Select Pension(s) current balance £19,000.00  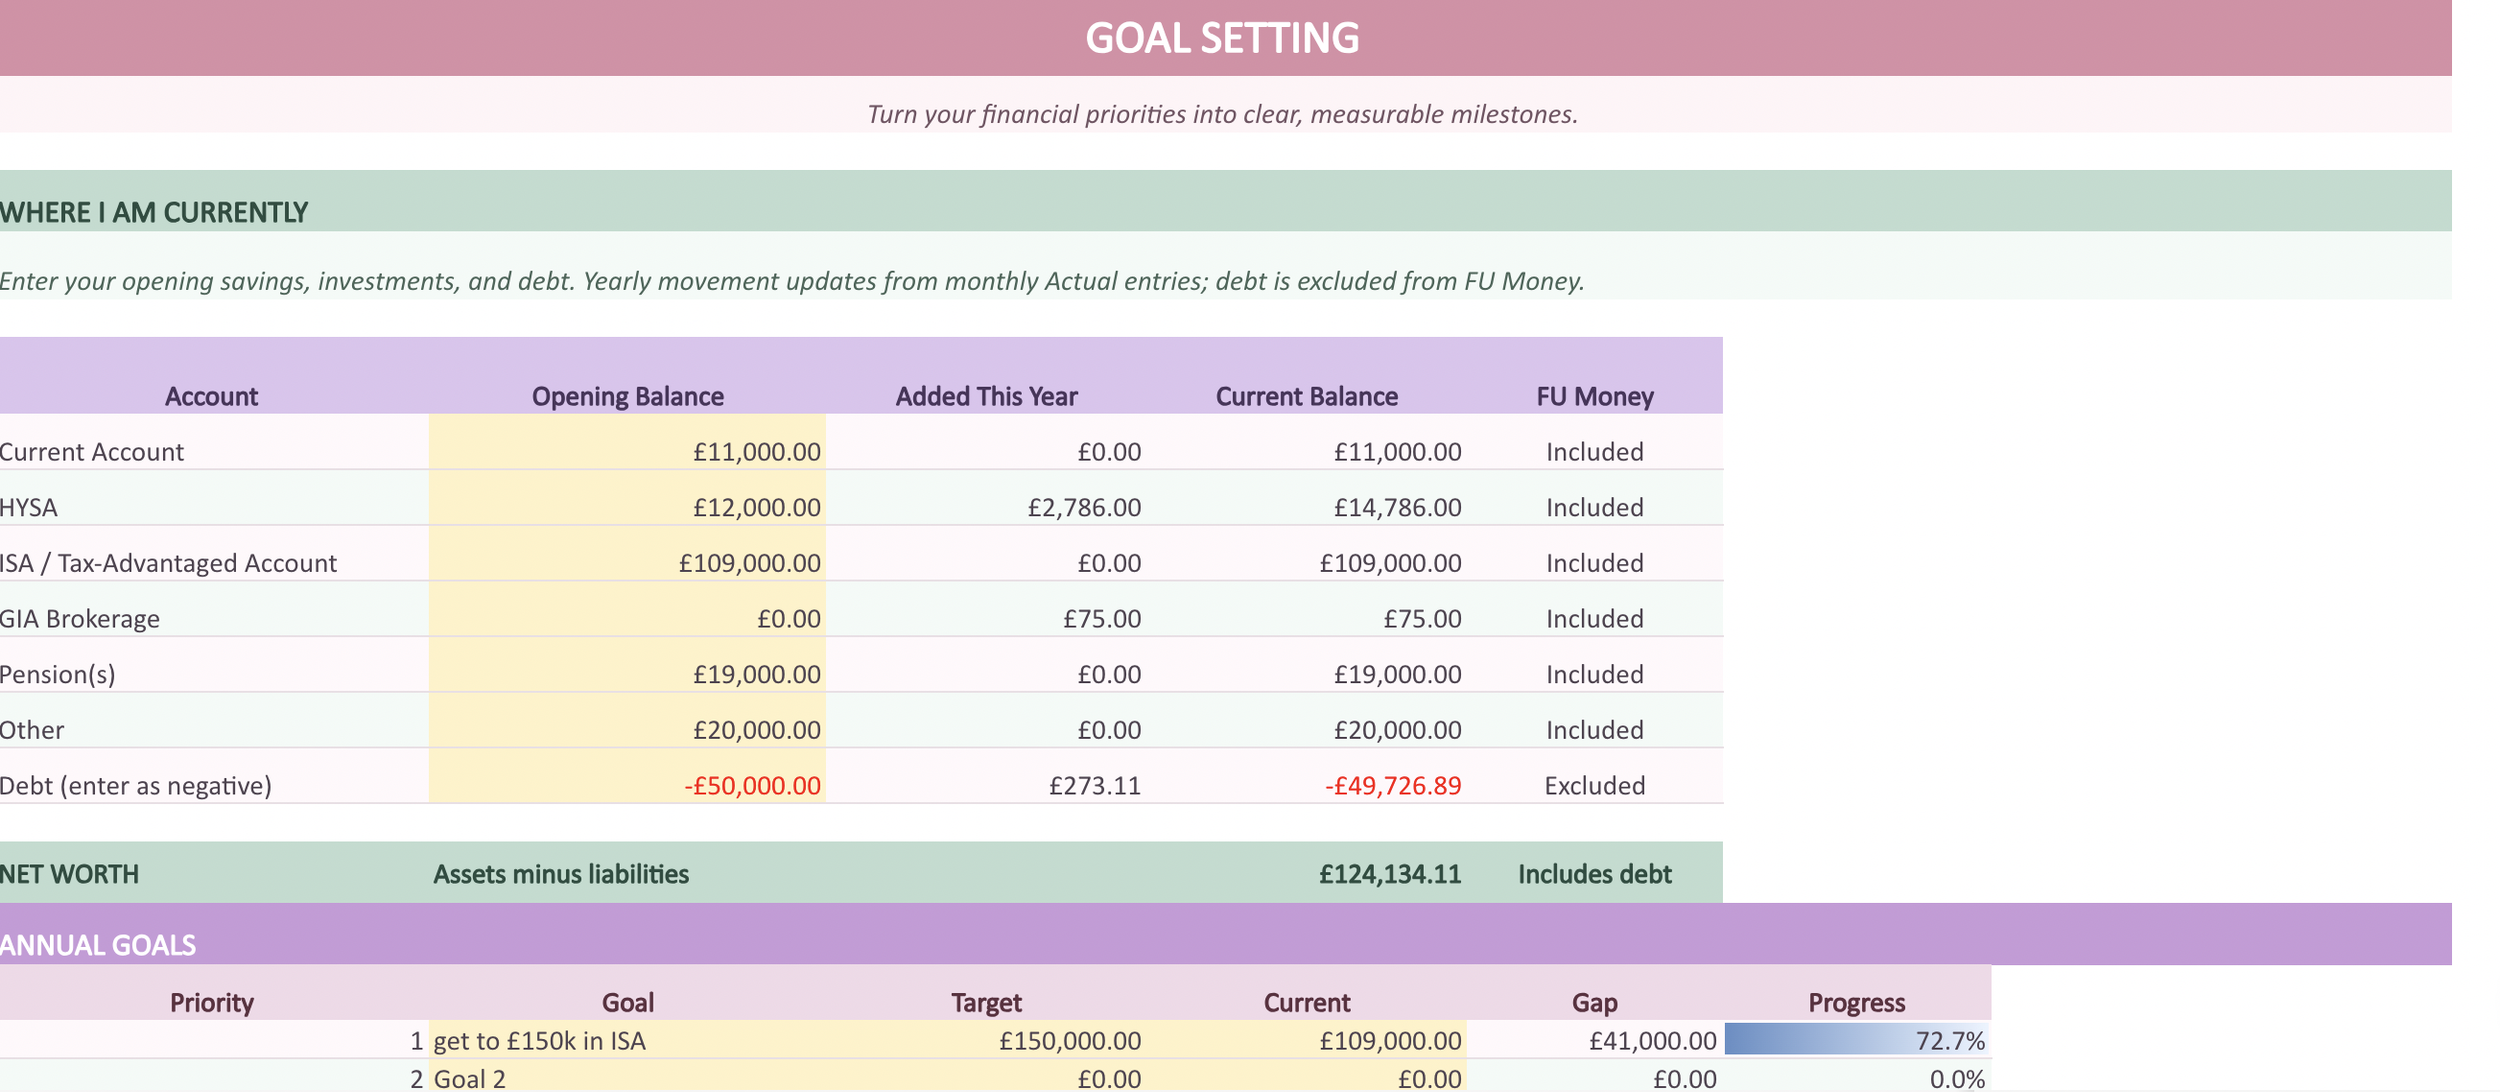(1306, 665)
